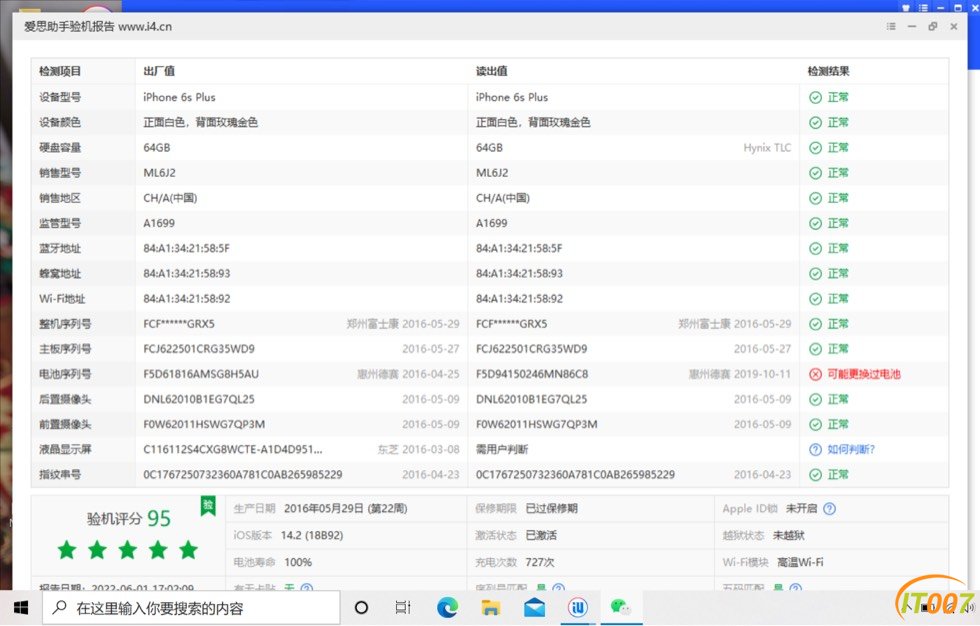The height and width of the screenshot is (626, 980).
Task: Open WeChat from the taskbar
Action: coord(621,606)
